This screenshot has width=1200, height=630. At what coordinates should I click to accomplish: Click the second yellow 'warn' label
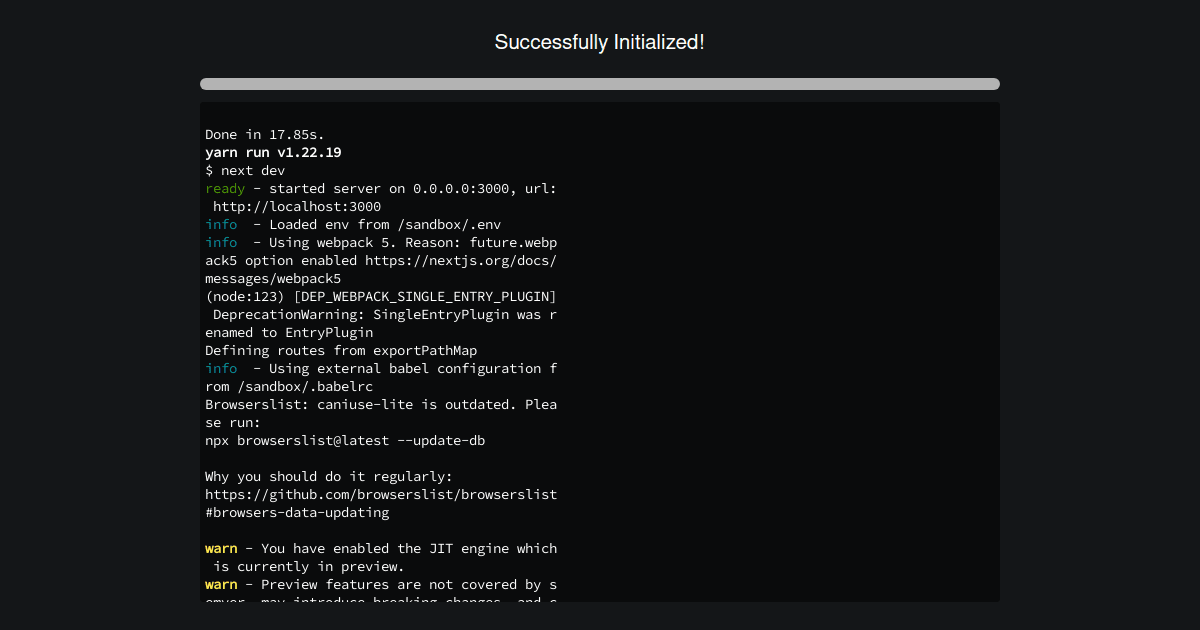pyautogui.click(x=221, y=585)
